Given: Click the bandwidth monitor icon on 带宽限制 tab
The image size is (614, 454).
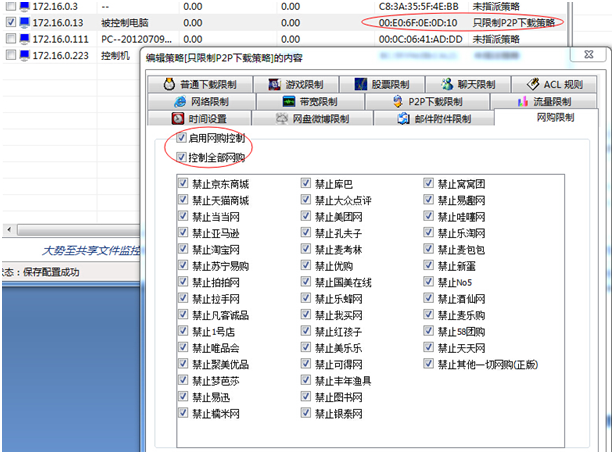Looking at the screenshot, I should 289,102.
